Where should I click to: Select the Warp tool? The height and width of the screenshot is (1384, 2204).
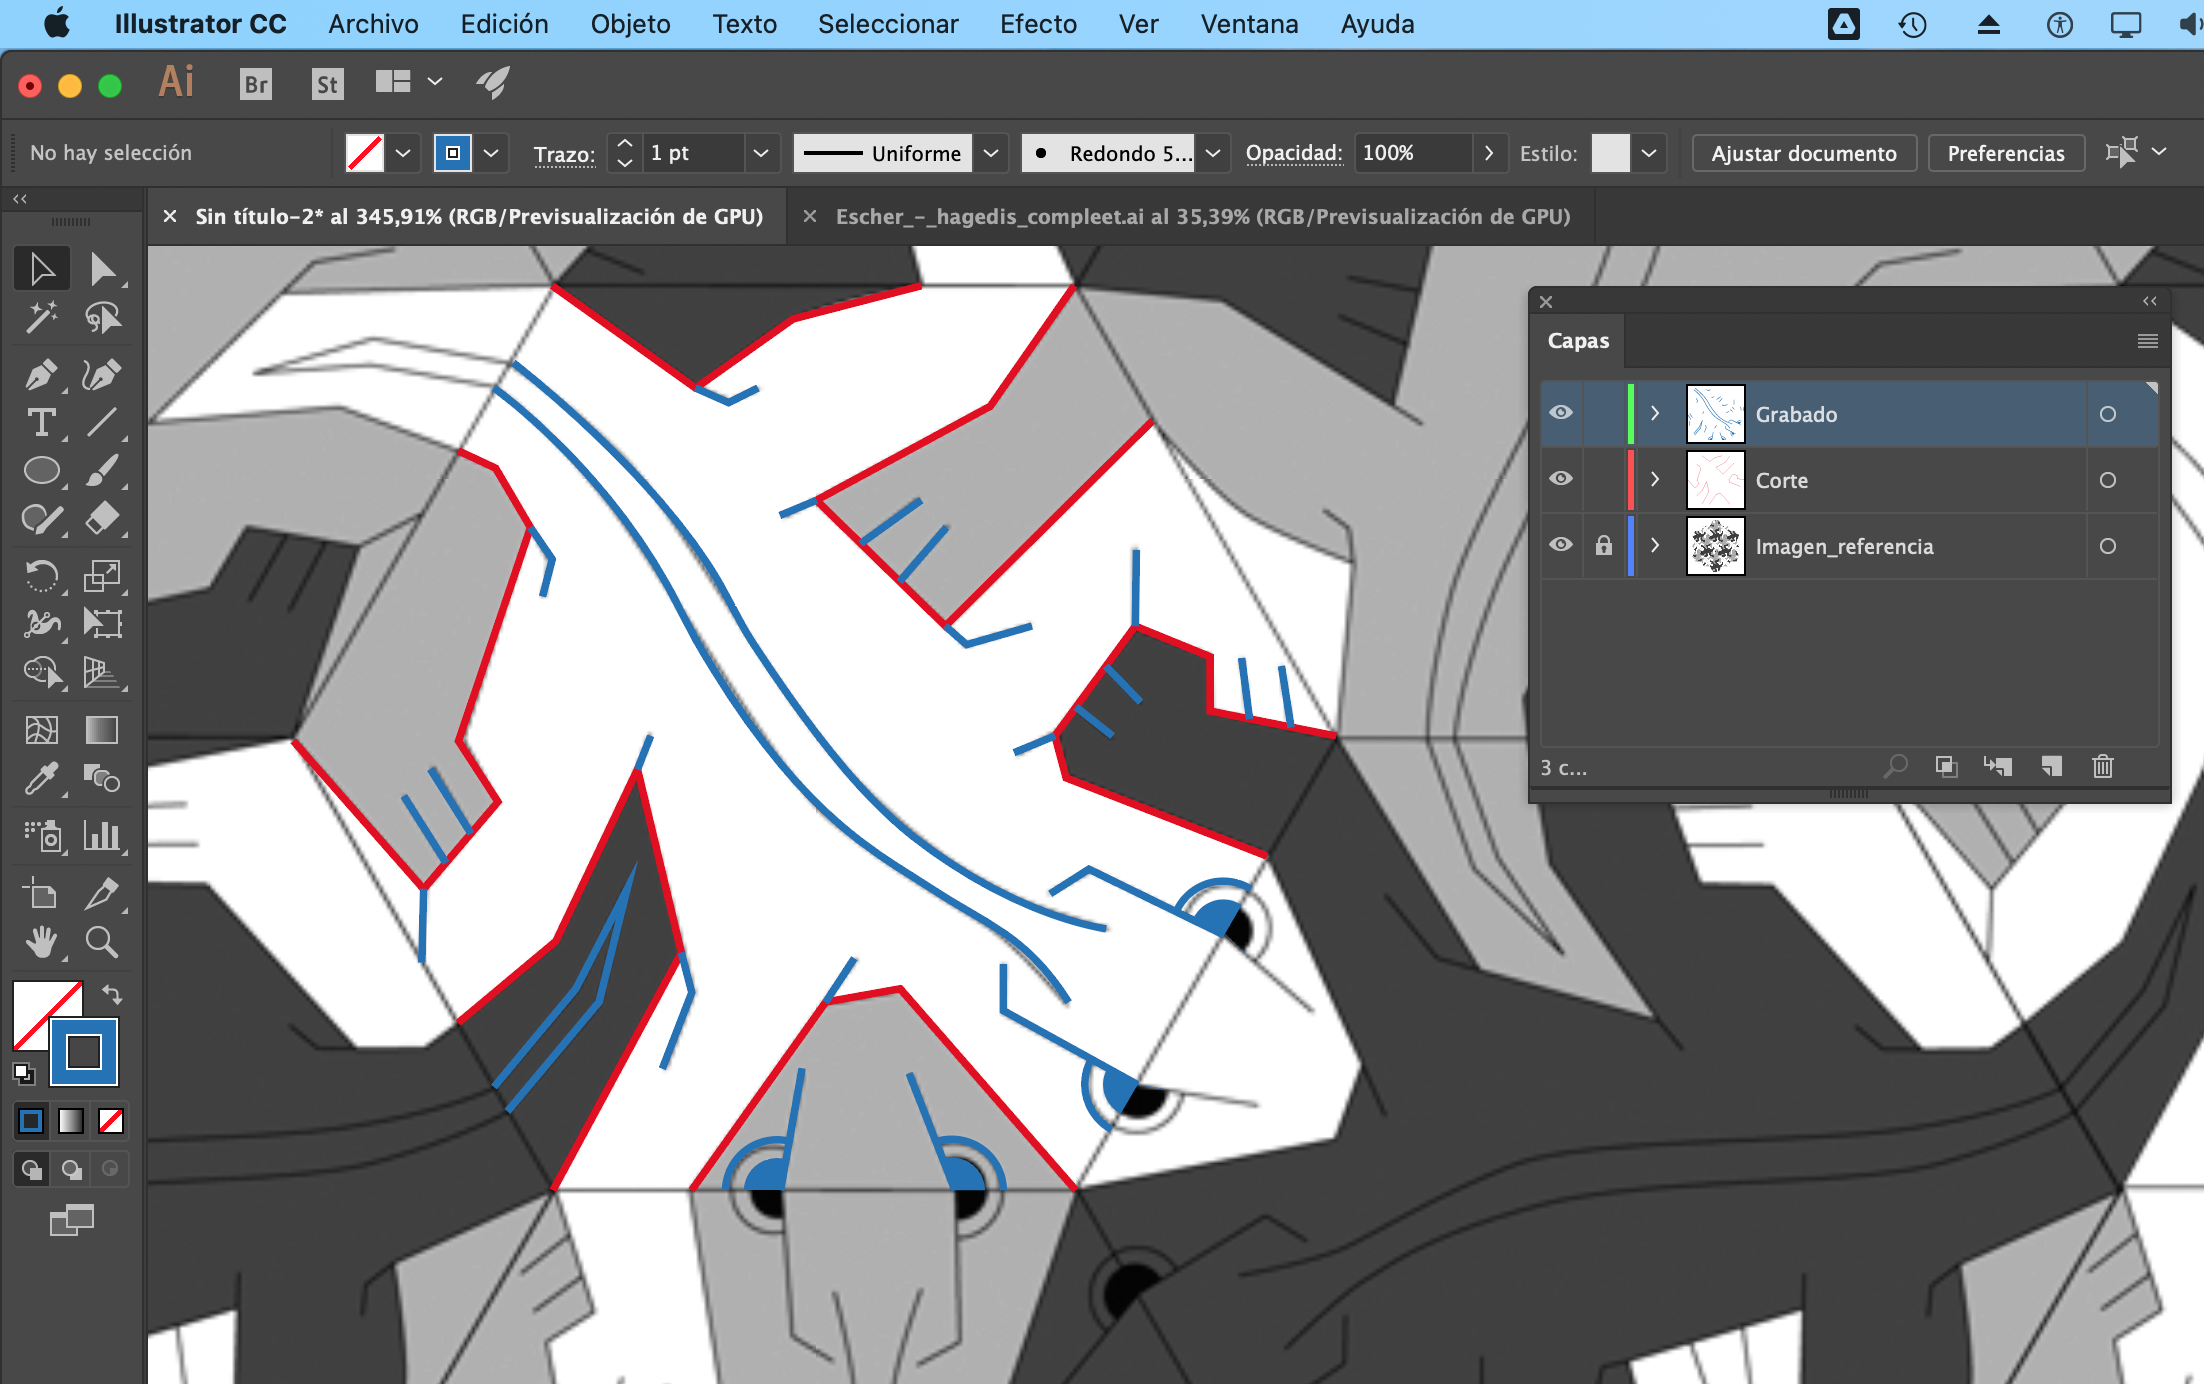(x=42, y=623)
